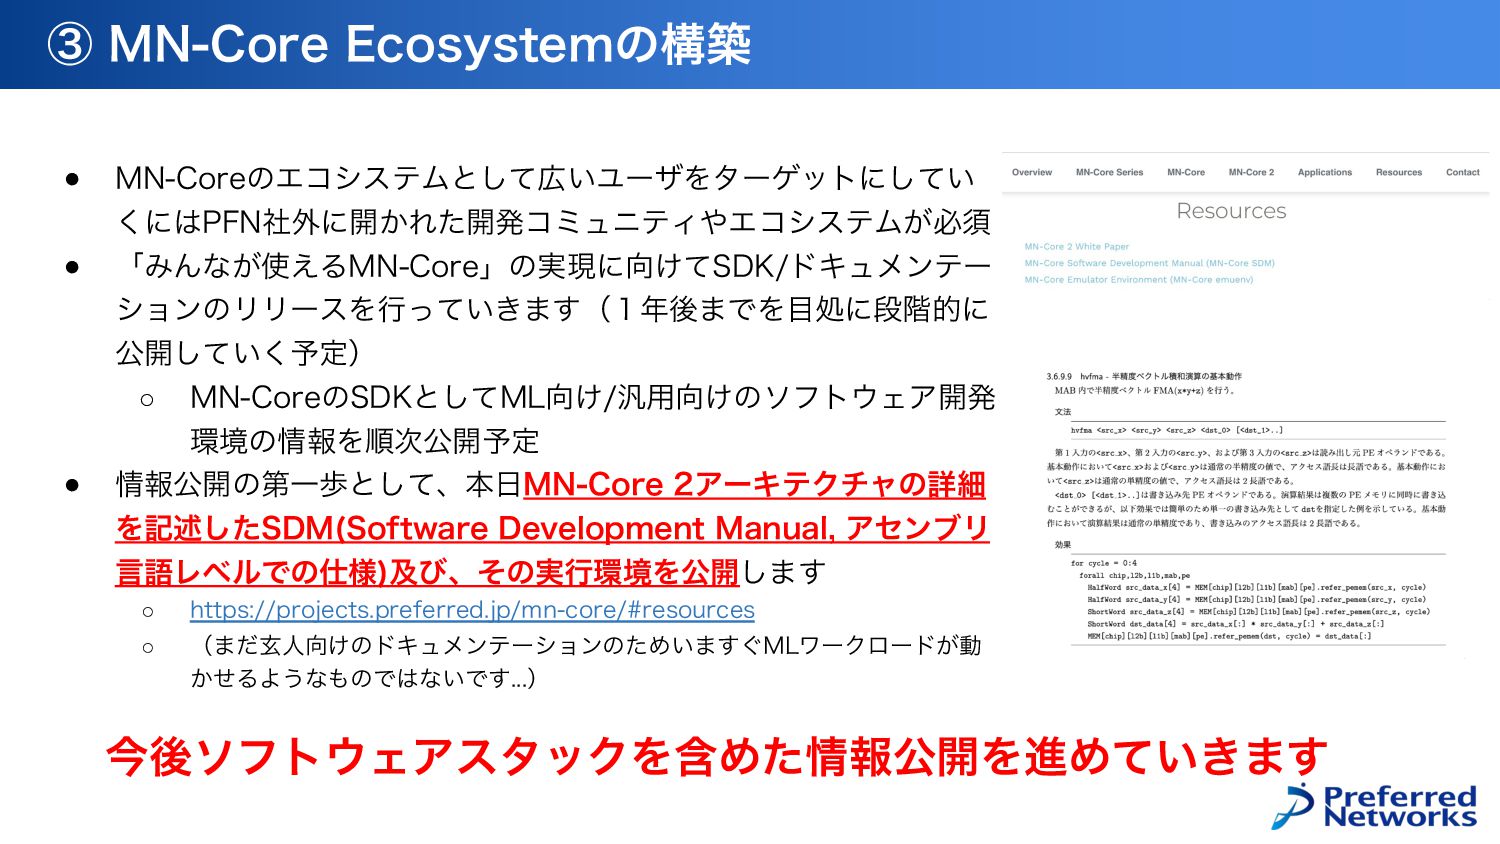1500x844 pixels.
Task: Click the 文法 label in the manual excerpt
Action: tap(1062, 412)
